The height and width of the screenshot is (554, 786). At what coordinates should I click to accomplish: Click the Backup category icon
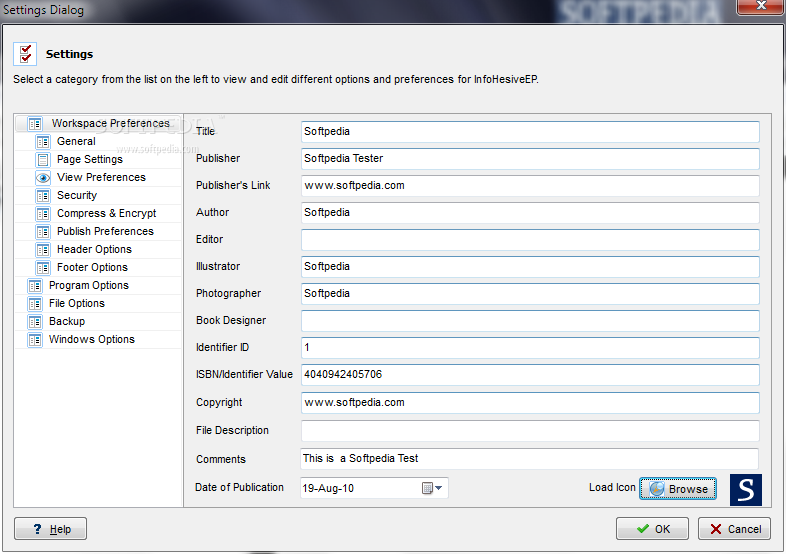coord(35,322)
